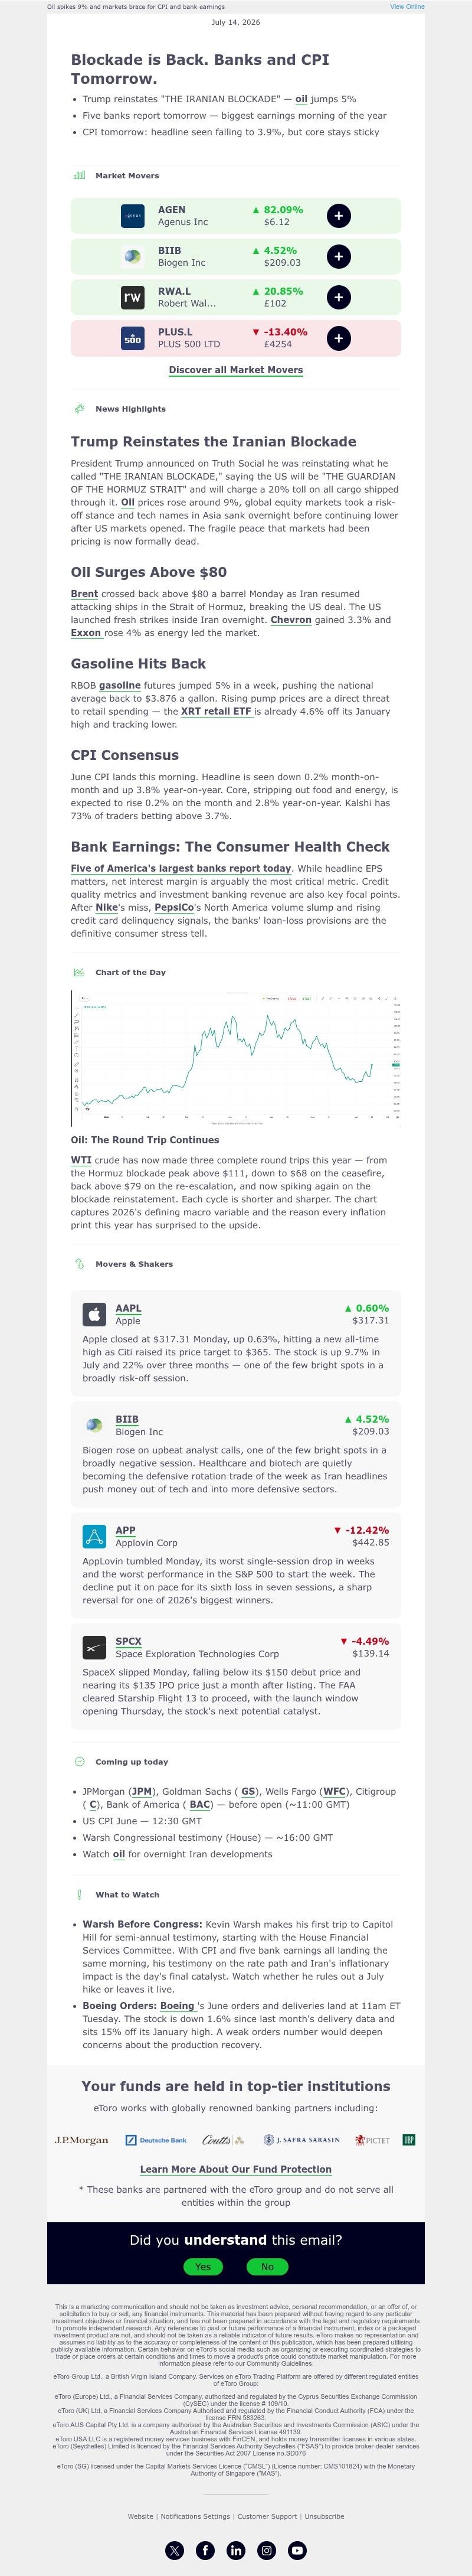472x2576 pixels.
Task: Add Biogen BIIB with the plus icon
Action: (338, 257)
